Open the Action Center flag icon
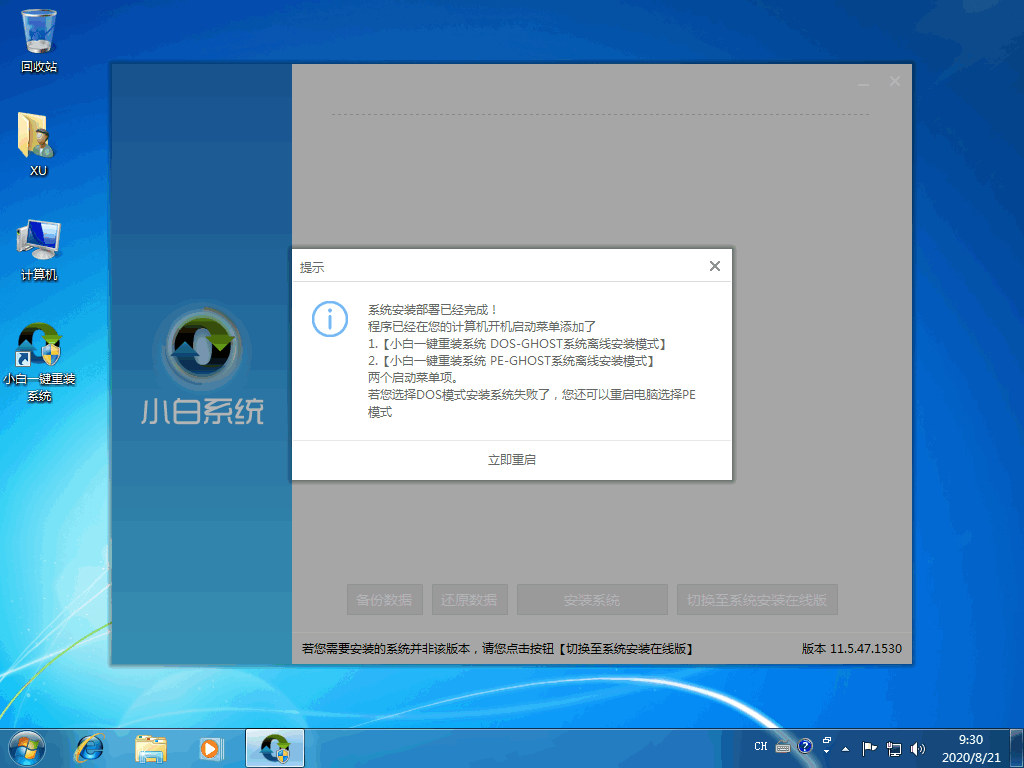This screenshot has width=1024, height=768. point(868,747)
